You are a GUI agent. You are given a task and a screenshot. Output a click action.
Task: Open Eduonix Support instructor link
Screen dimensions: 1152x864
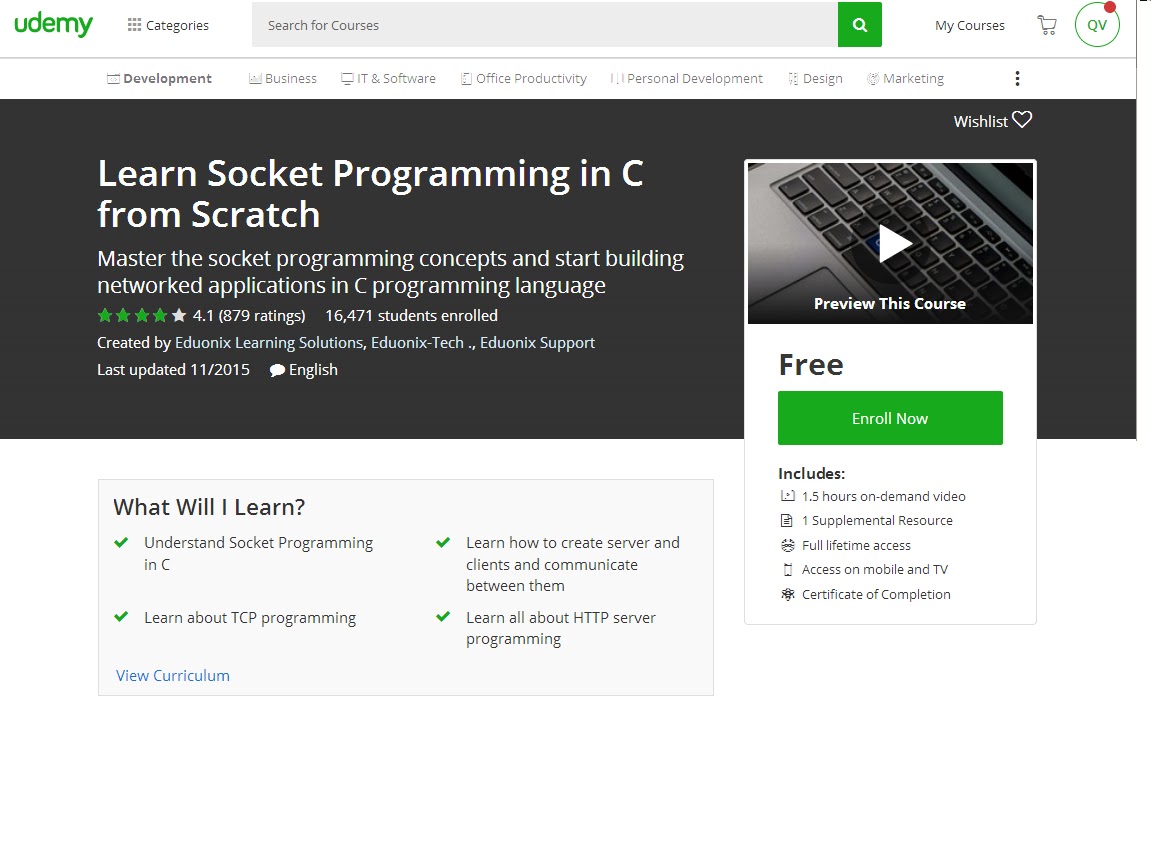tap(537, 343)
